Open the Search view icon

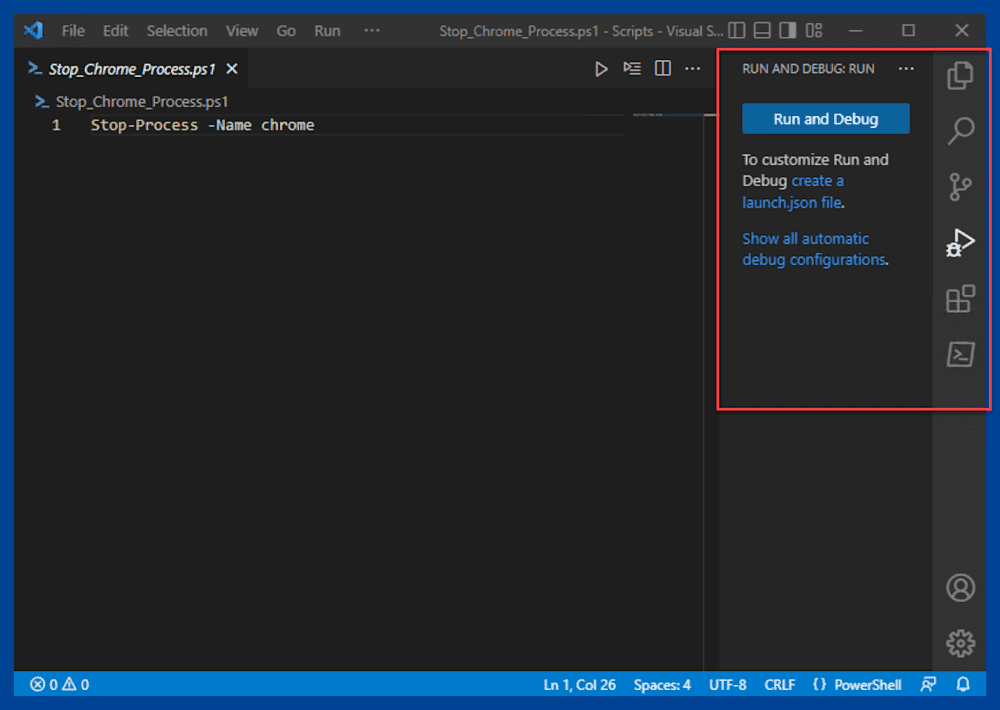[960, 131]
